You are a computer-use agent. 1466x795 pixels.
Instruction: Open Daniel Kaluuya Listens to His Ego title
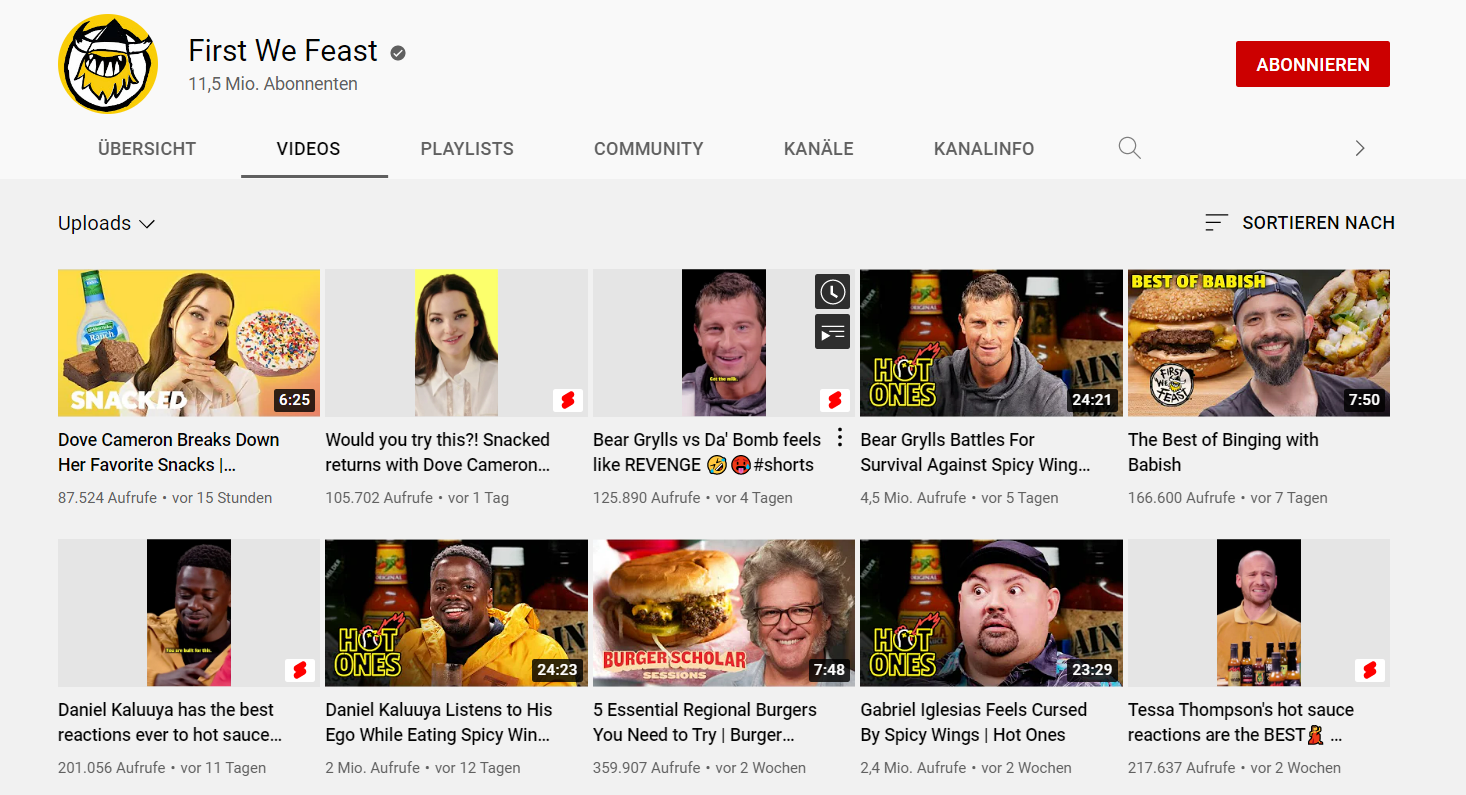click(x=439, y=722)
